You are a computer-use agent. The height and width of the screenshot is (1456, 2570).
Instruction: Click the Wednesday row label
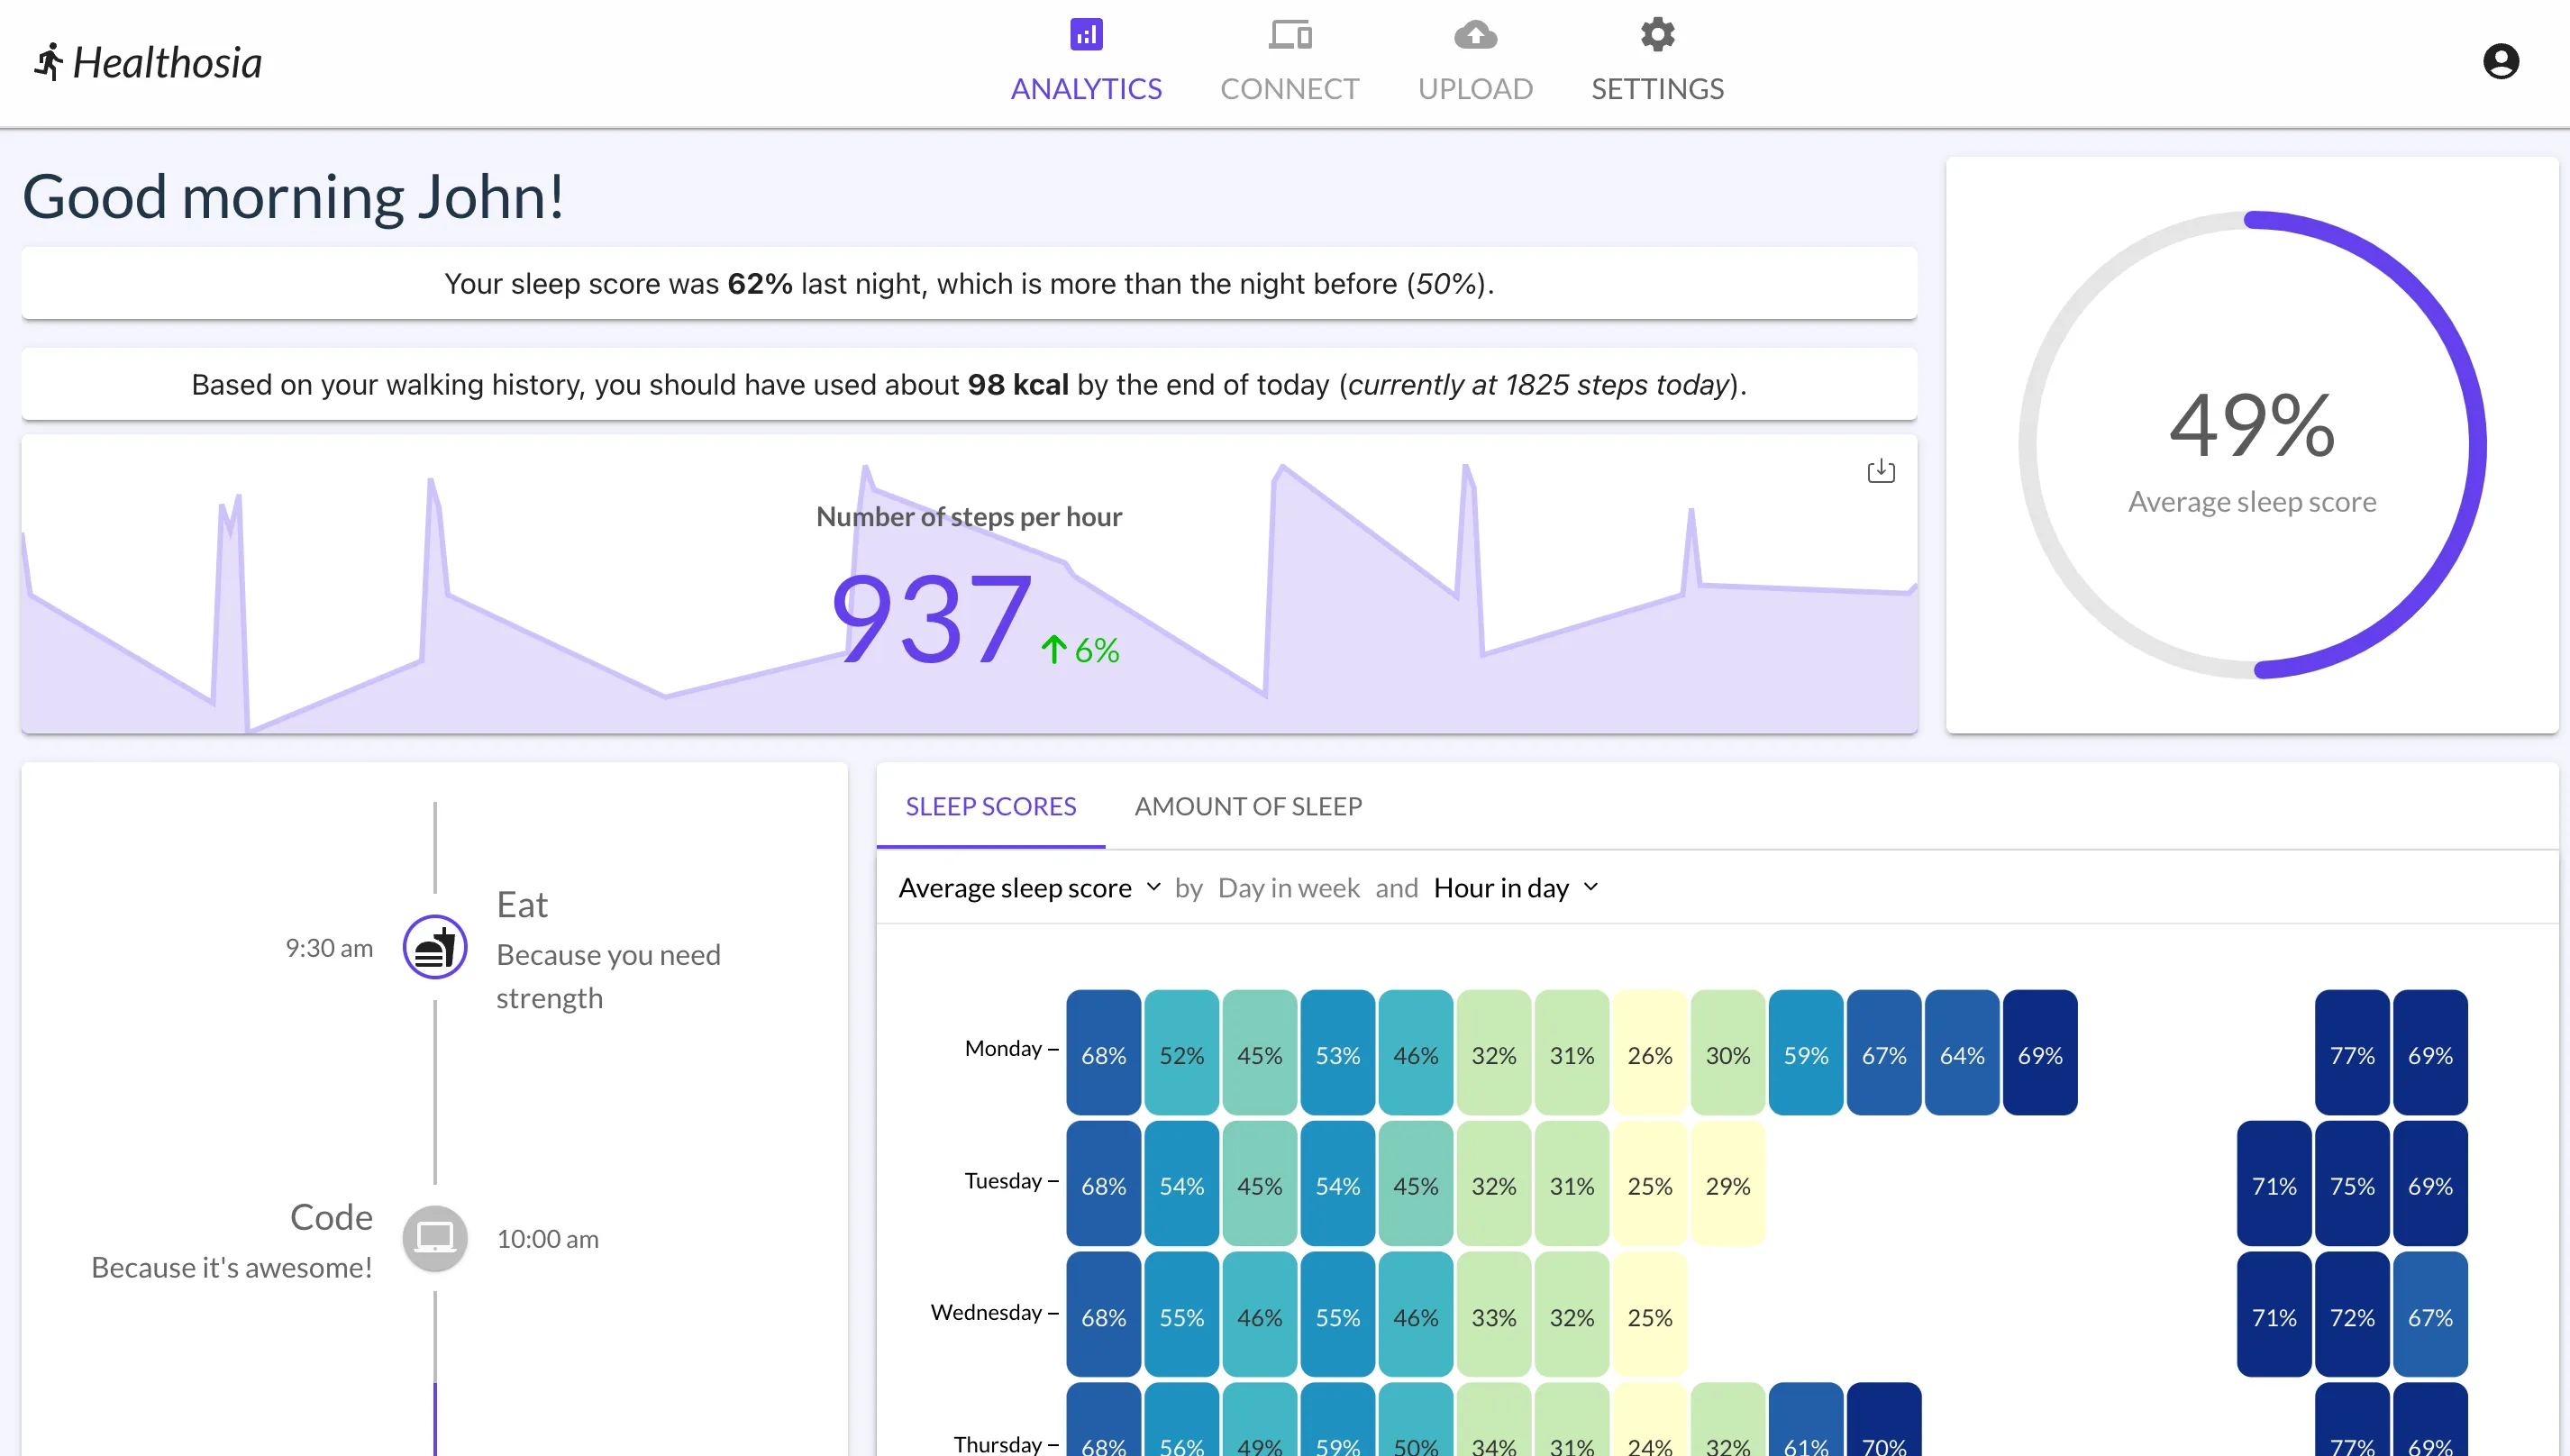[x=986, y=1312]
